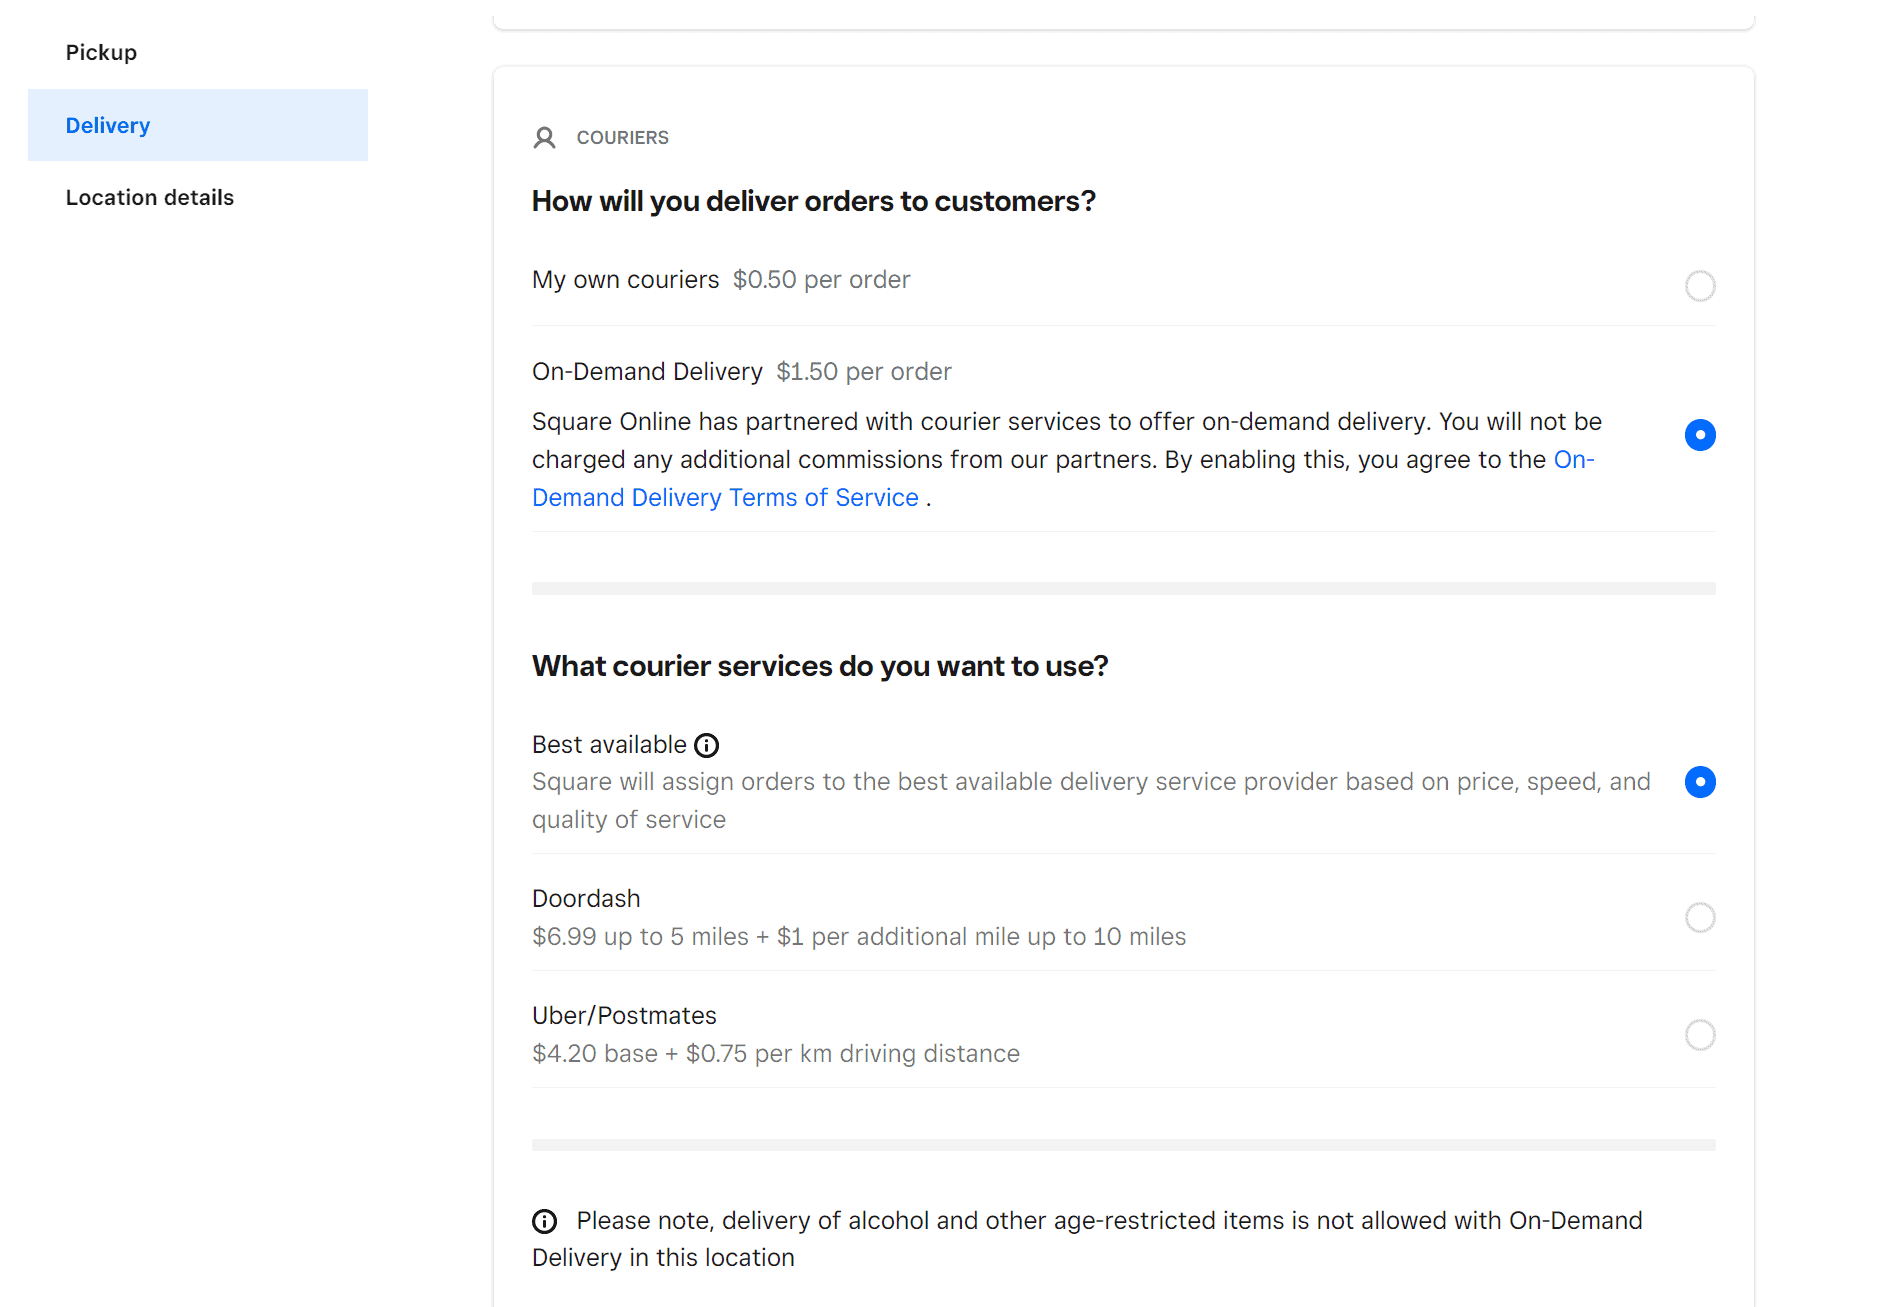Click the 'My own couriers' label
1877x1307 pixels.
pos(625,280)
